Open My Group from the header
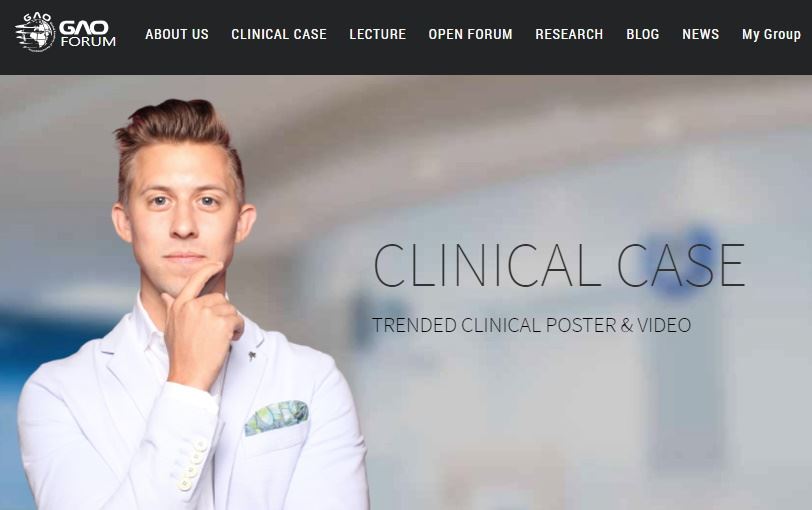 pyautogui.click(x=771, y=35)
